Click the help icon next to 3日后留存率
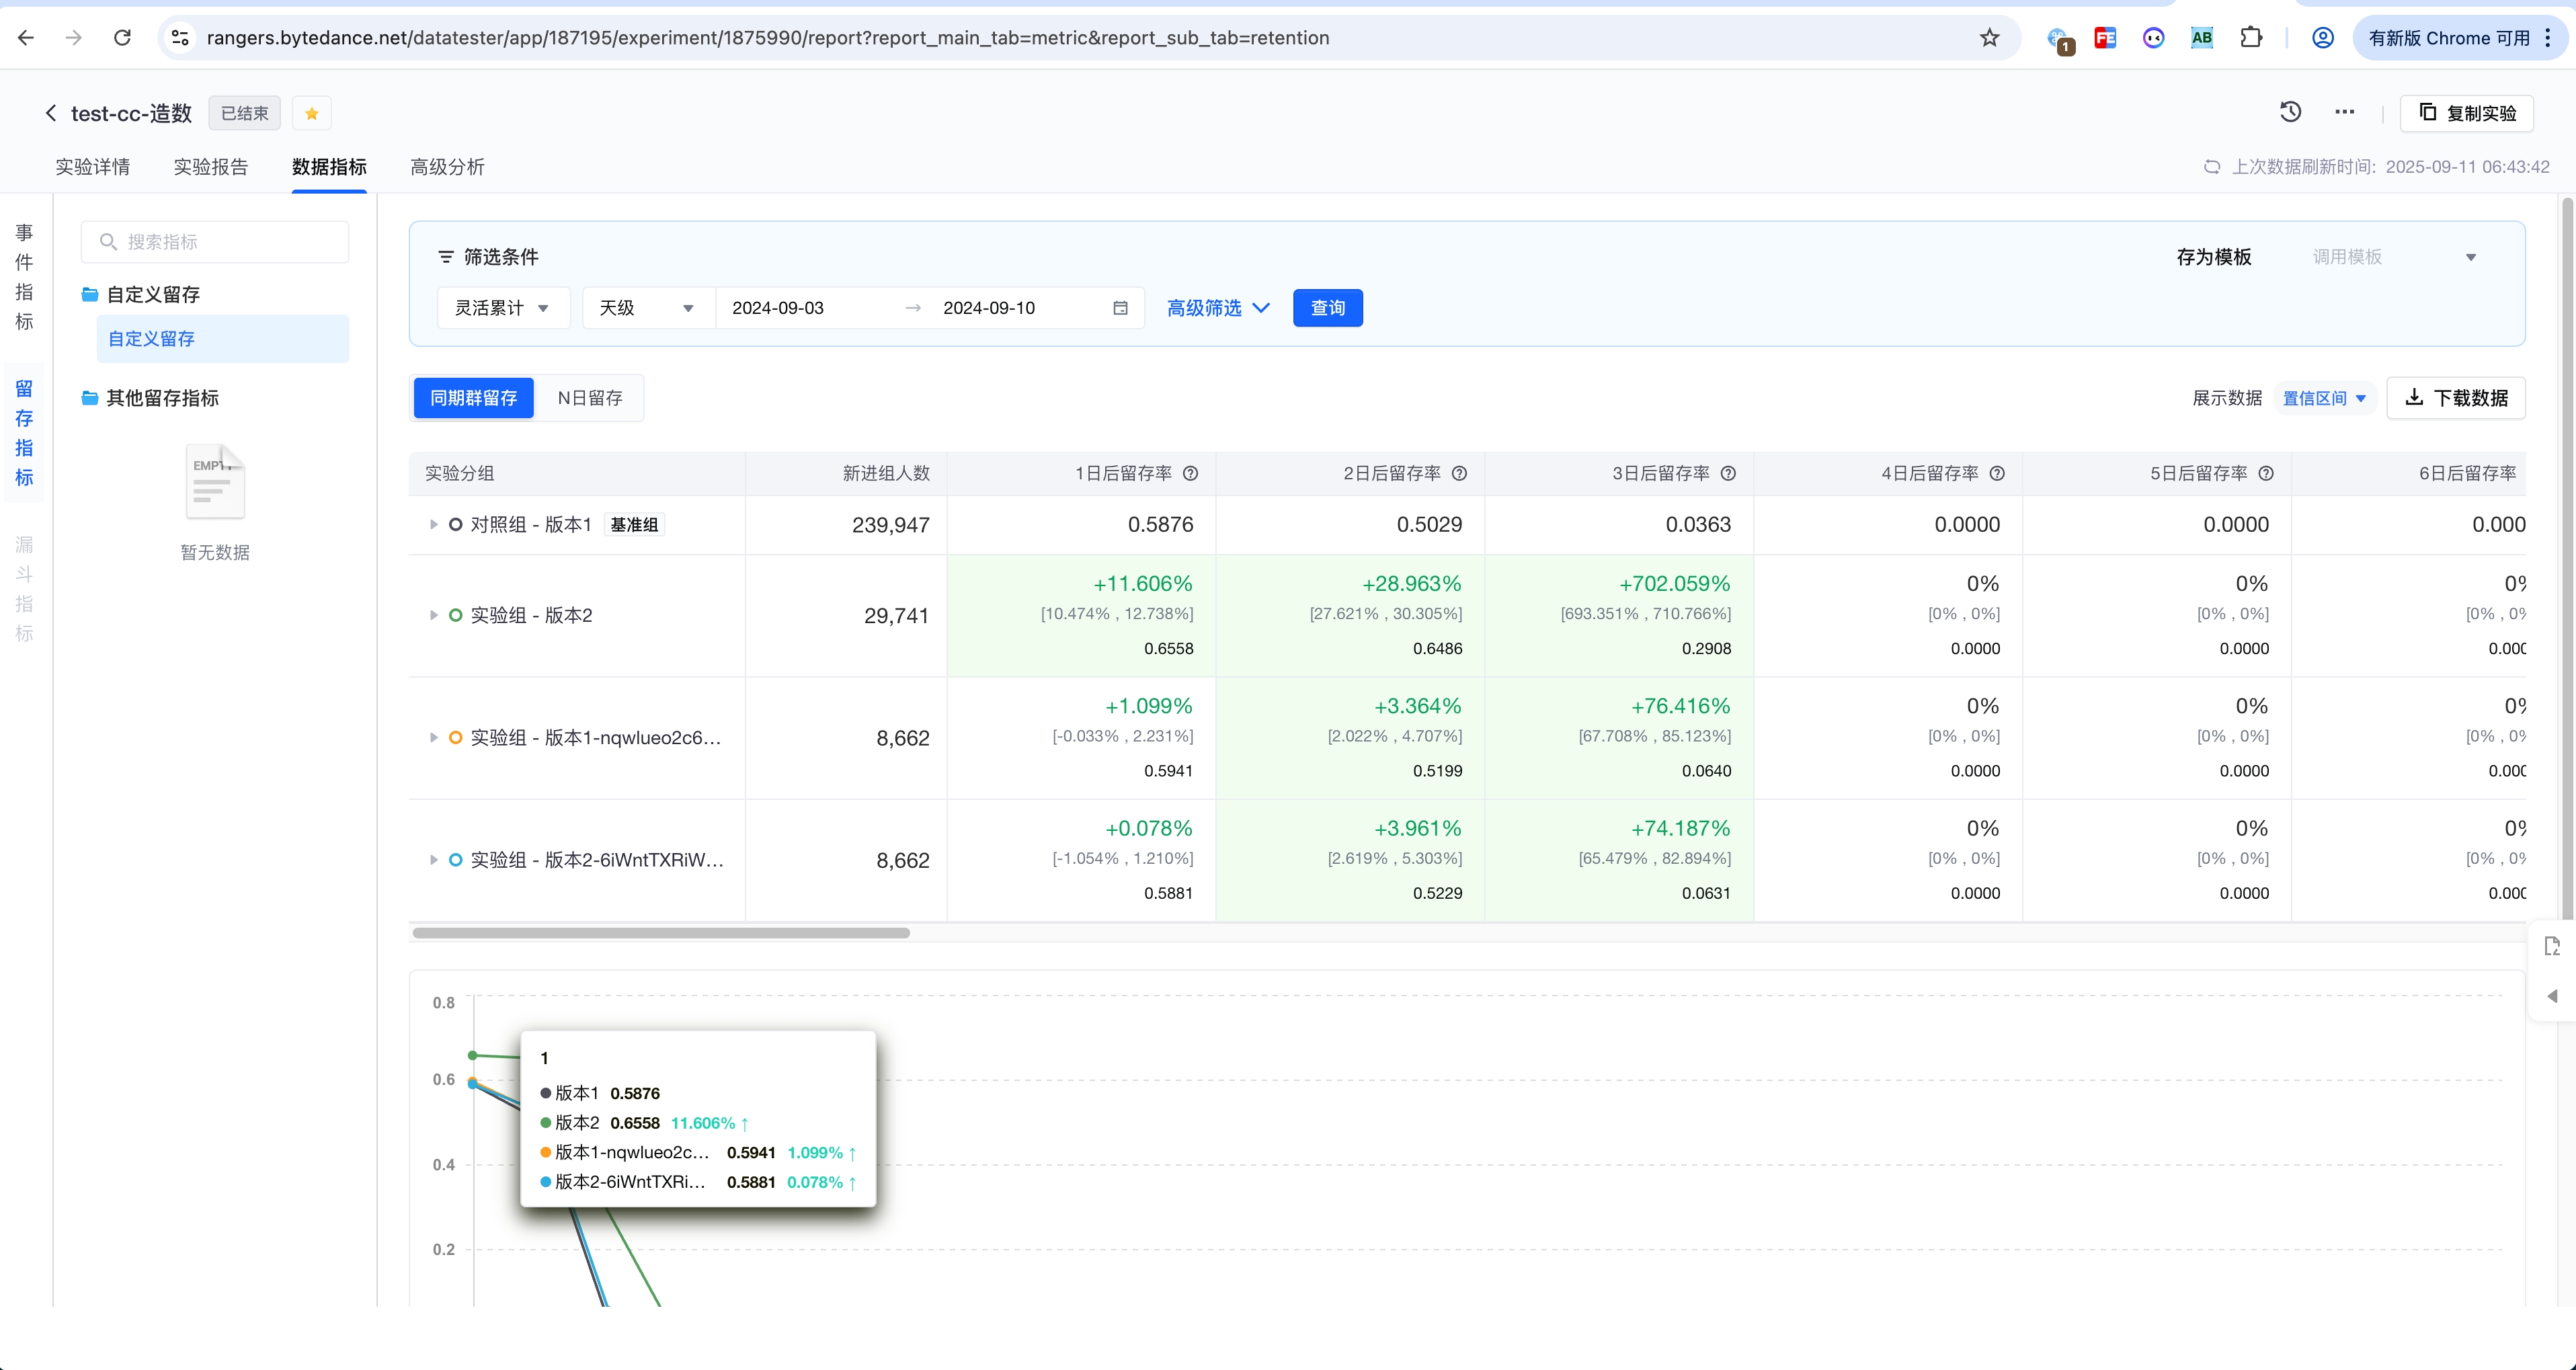Viewport: 2576px width, 1370px height. (1727, 474)
